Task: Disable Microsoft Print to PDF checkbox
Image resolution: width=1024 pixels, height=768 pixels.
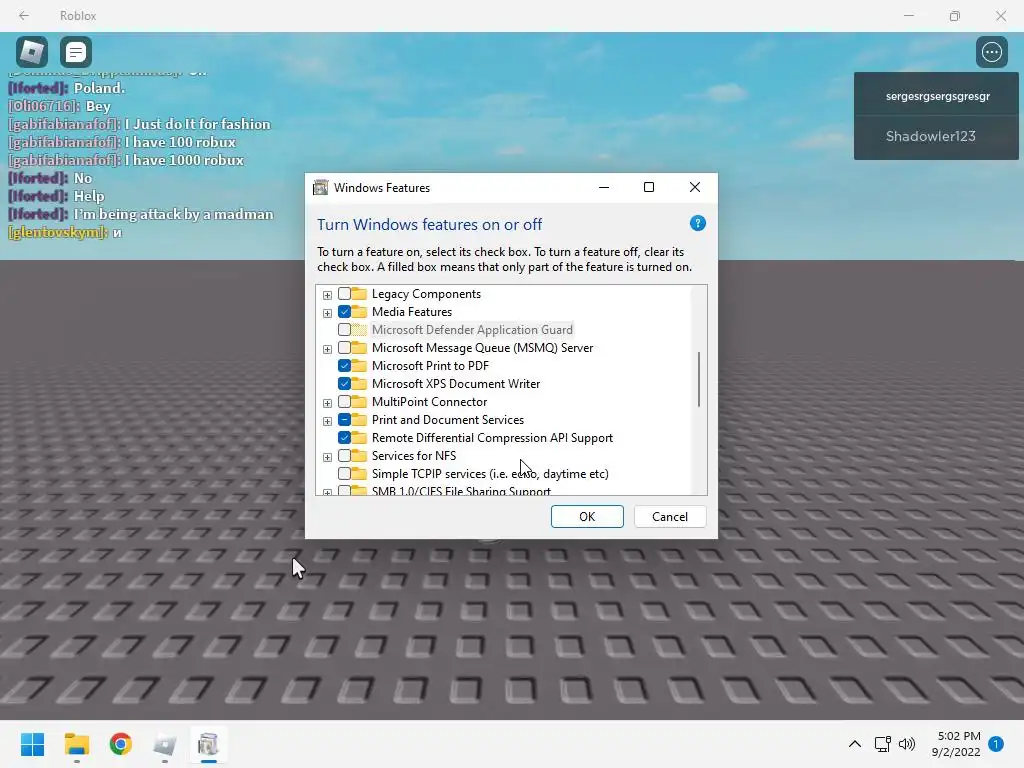Action: 344,366
